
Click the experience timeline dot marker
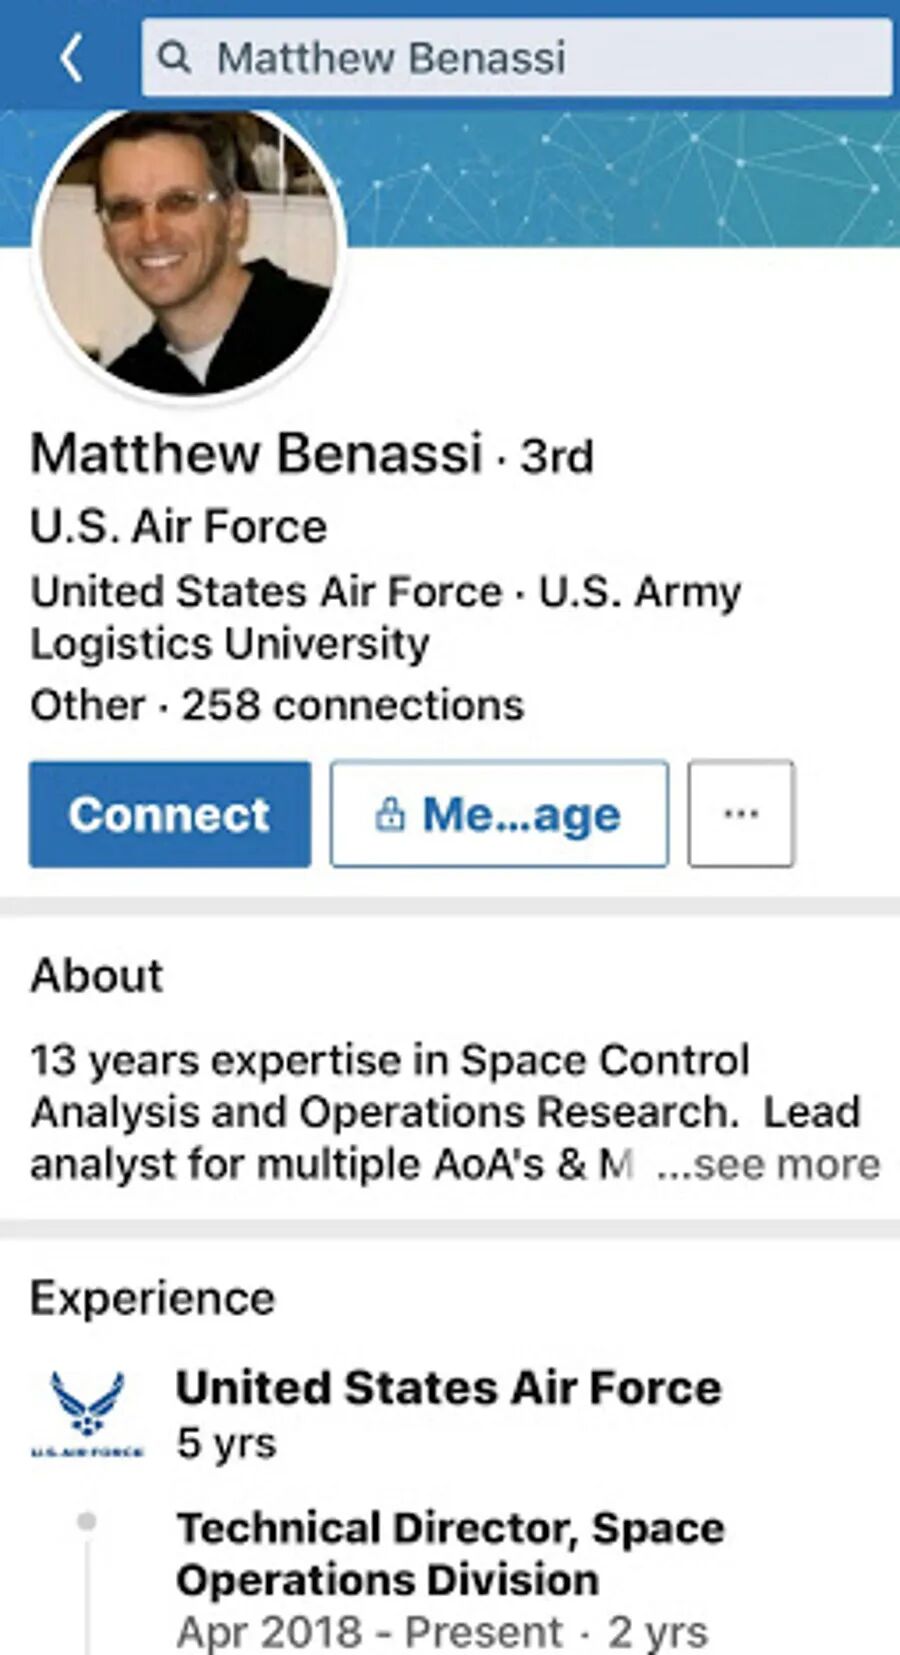coord(87,1522)
